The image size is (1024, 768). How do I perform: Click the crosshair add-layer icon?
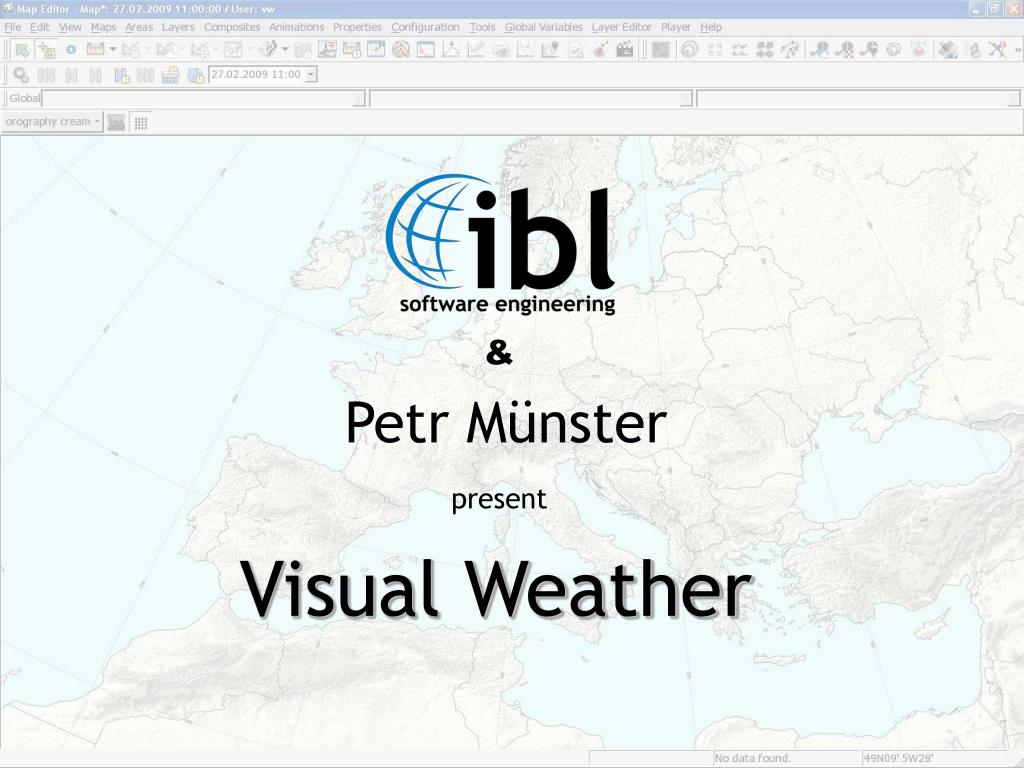point(46,50)
